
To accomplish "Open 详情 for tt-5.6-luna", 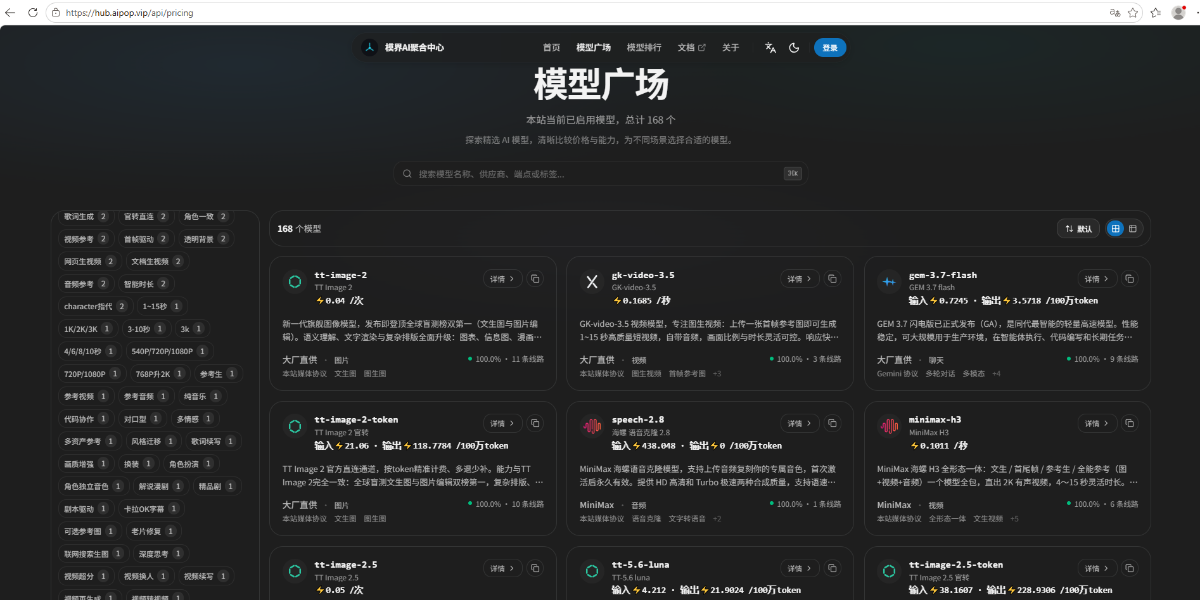I will pos(800,568).
